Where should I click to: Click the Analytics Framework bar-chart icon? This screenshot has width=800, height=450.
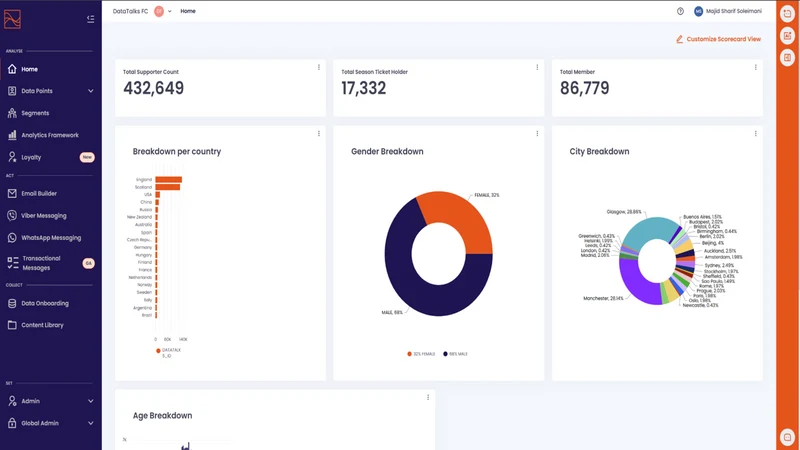12,135
